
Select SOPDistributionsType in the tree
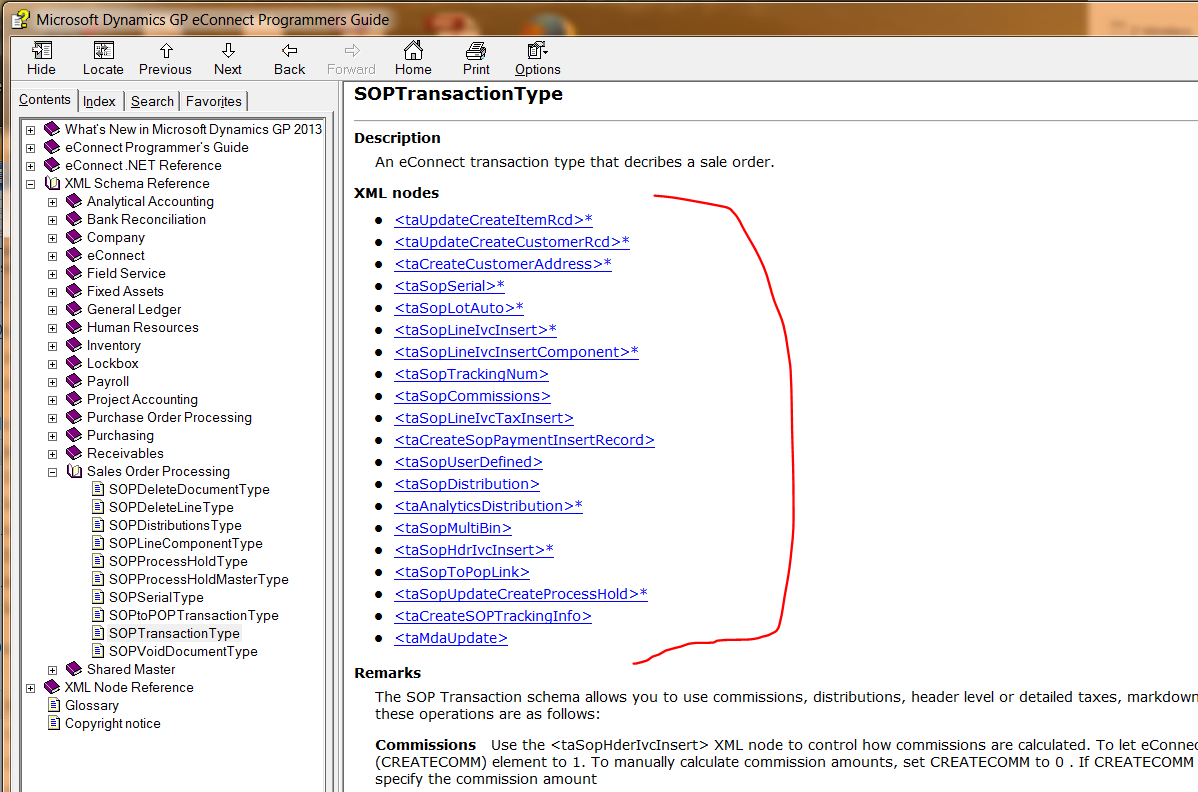coord(175,525)
